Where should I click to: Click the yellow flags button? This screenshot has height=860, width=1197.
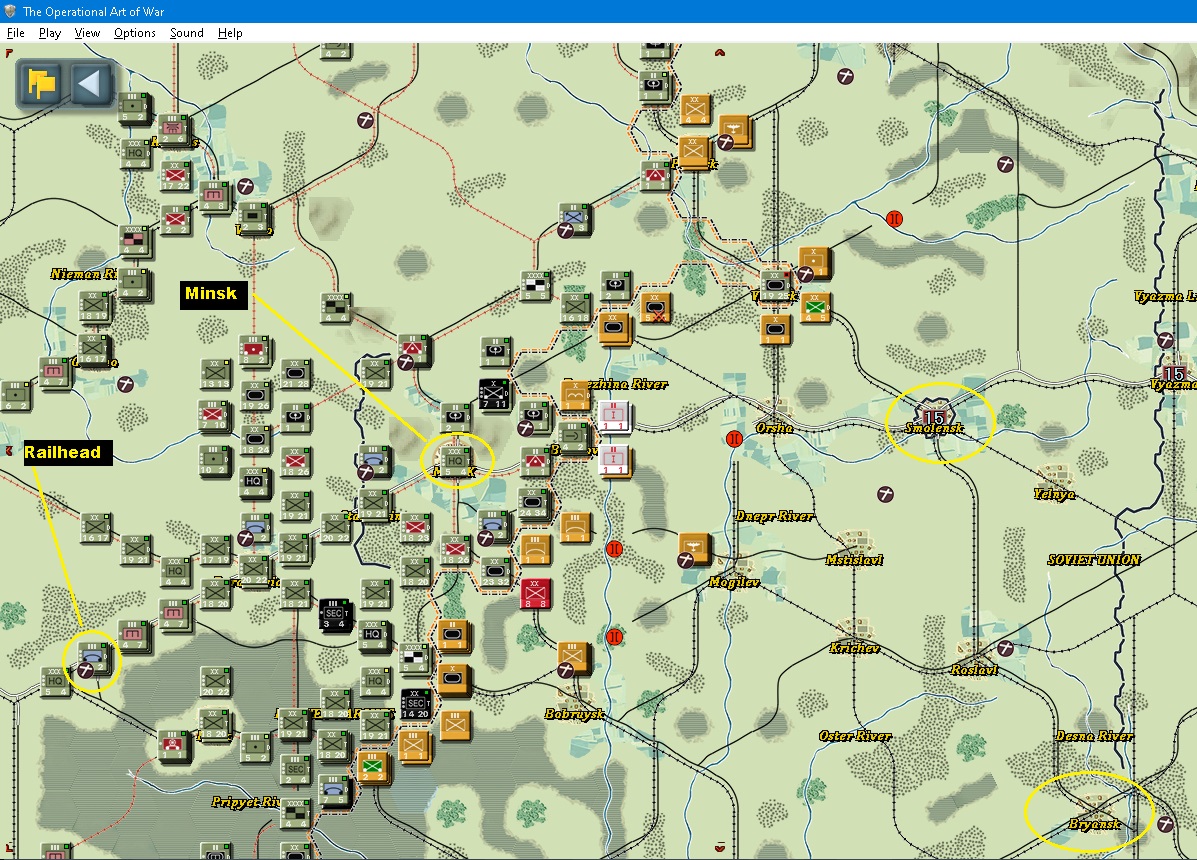(41, 82)
